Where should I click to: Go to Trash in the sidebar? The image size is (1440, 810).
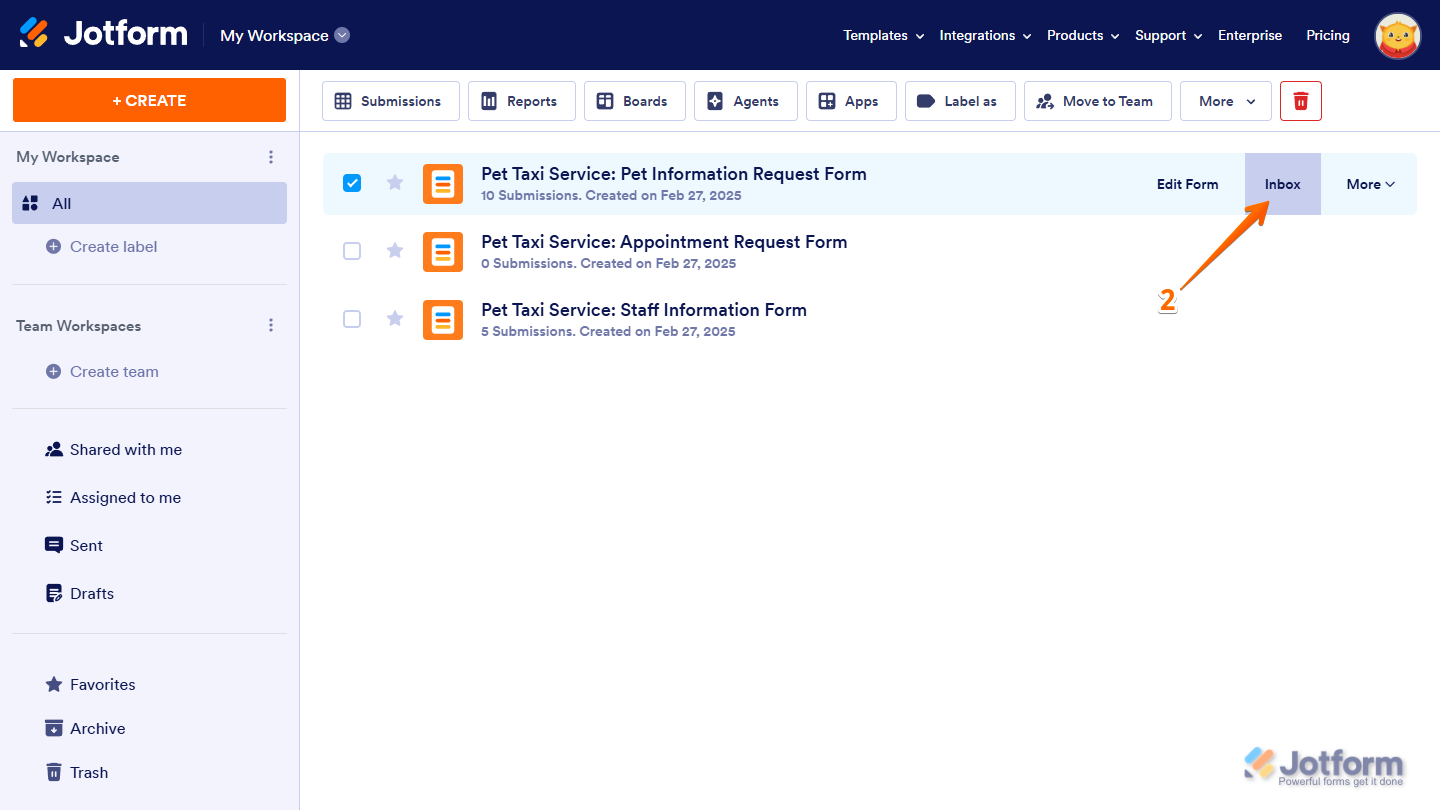click(x=88, y=773)
